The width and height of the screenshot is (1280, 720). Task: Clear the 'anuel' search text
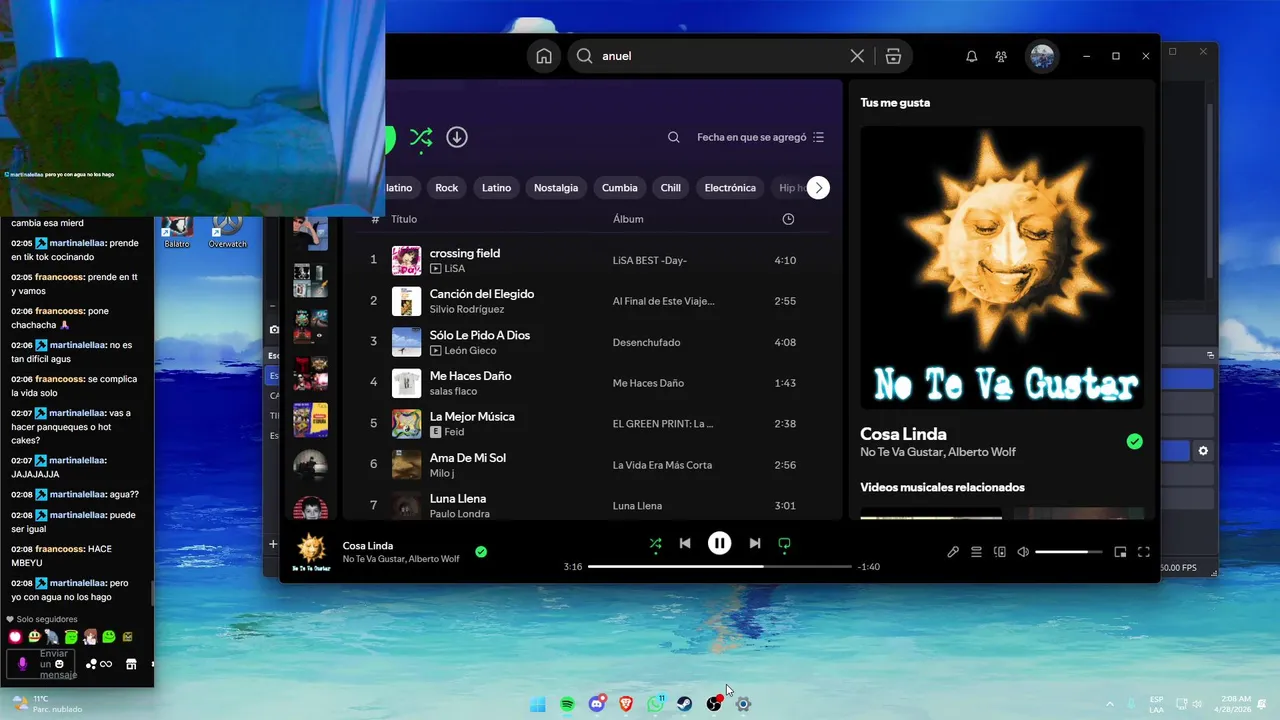click(857, 56)
